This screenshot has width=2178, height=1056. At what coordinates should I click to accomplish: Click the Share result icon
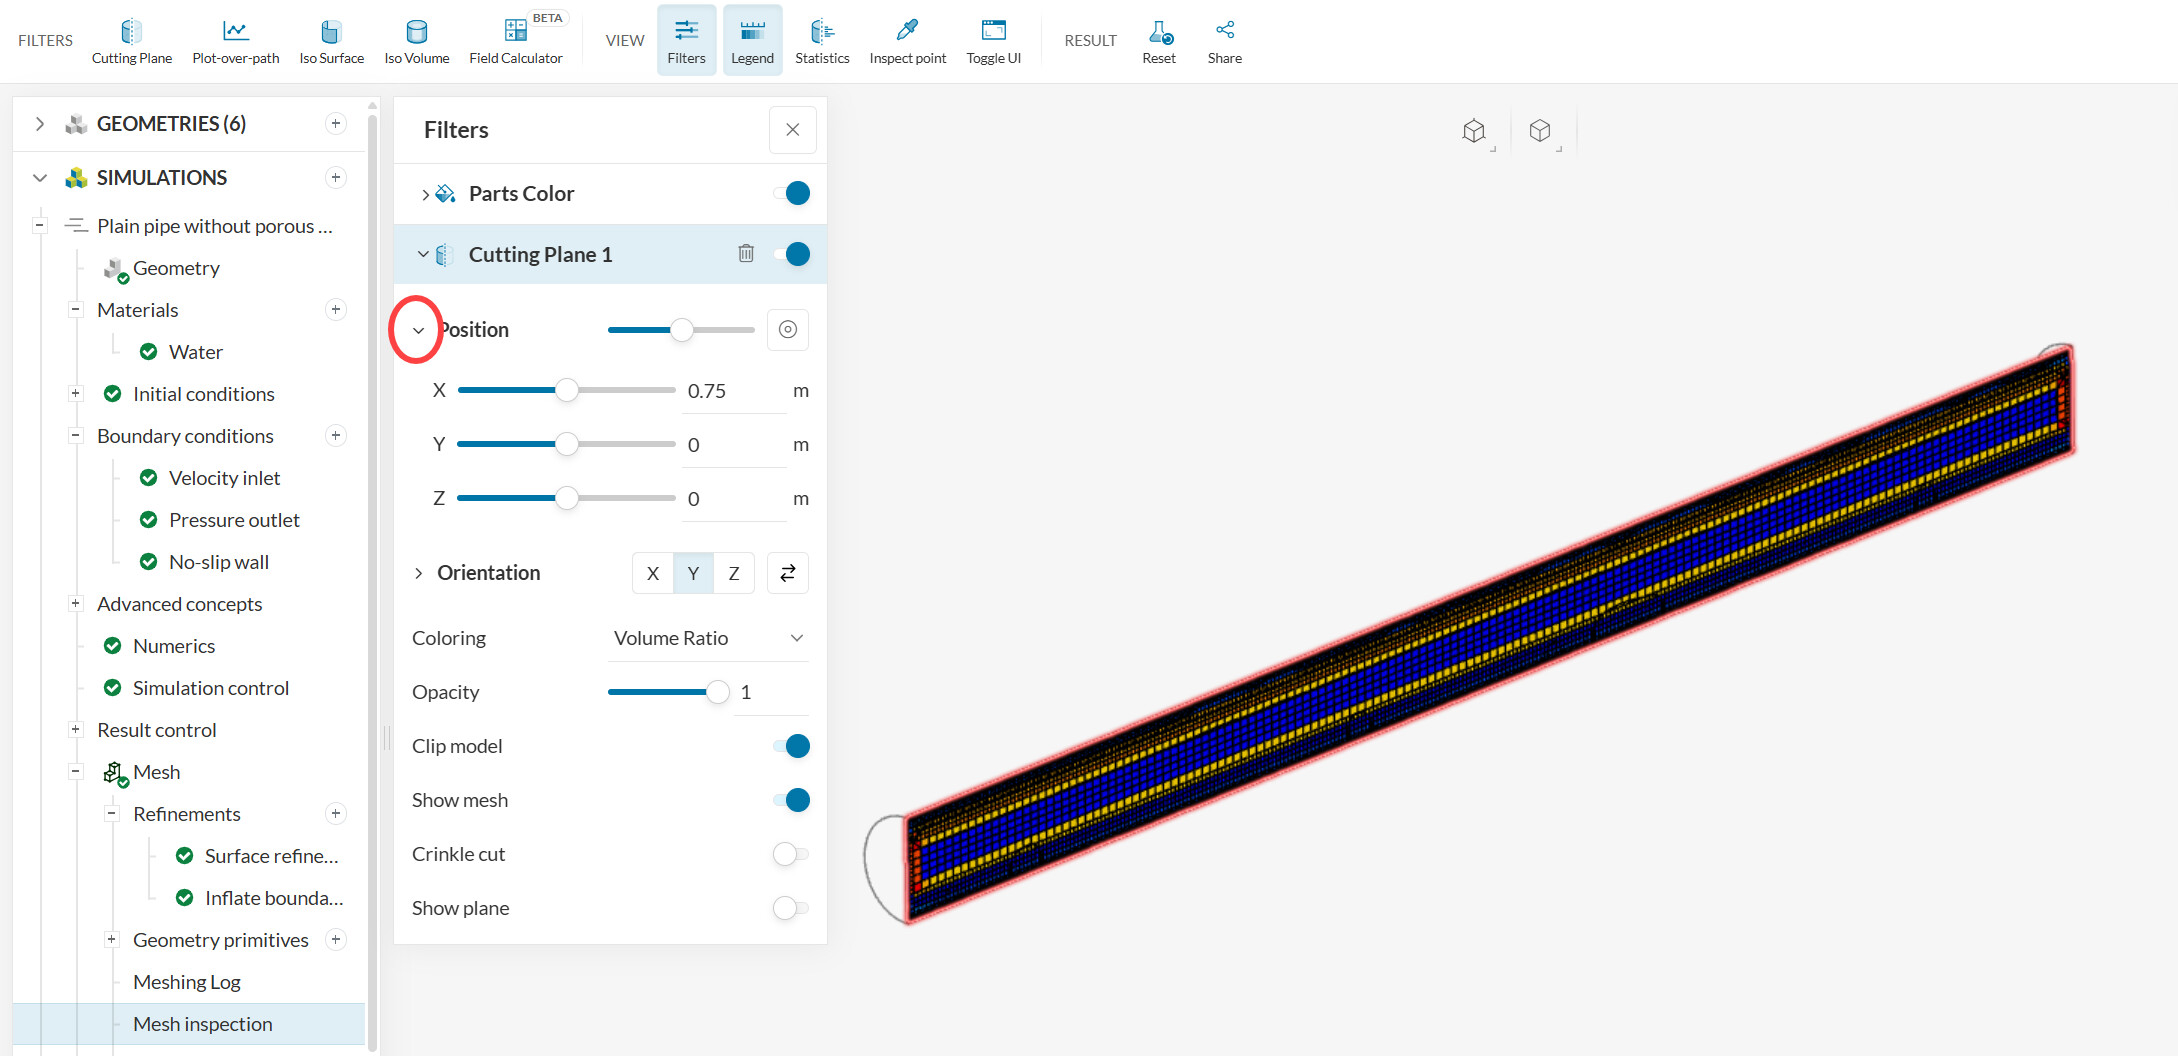[1224, 41]
